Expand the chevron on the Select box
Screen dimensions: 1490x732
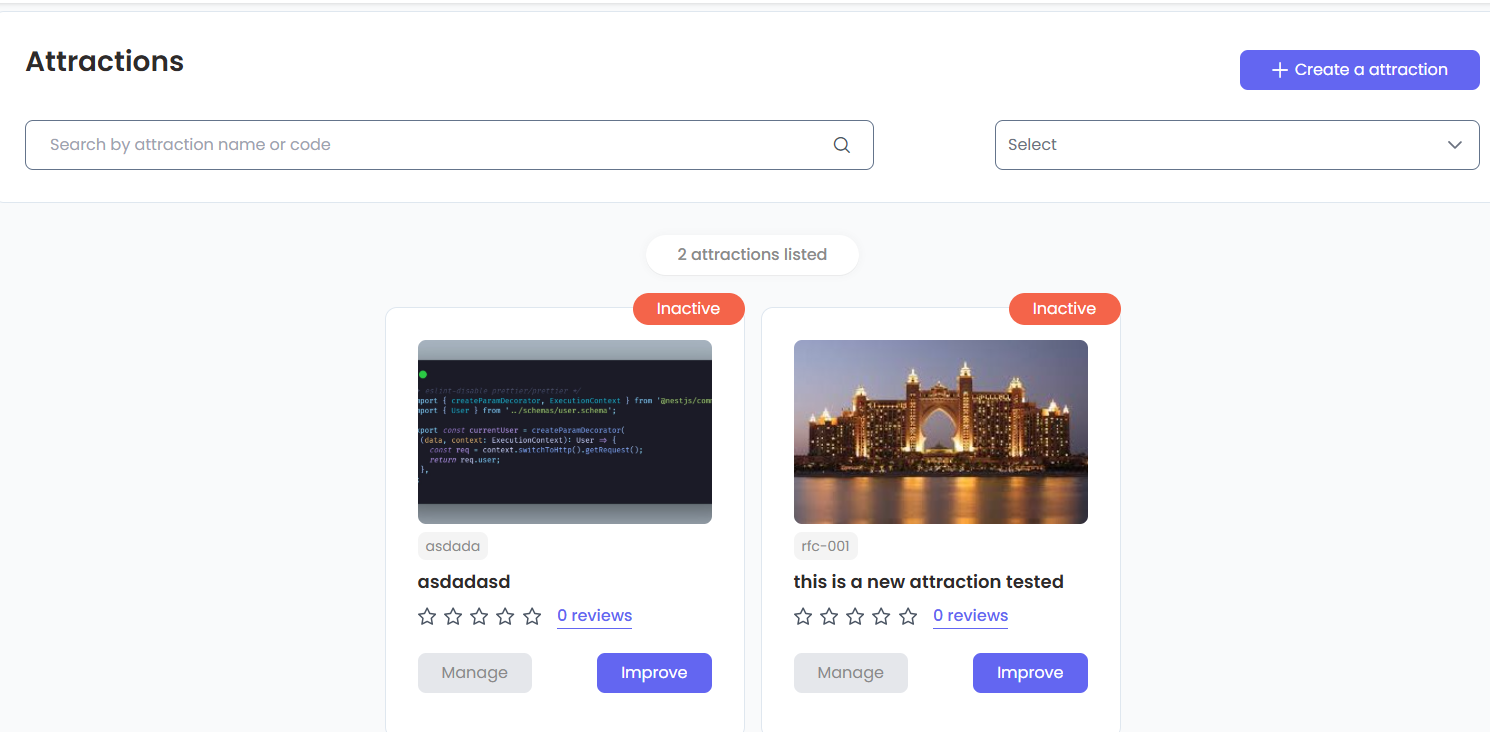coord(1455,144)
